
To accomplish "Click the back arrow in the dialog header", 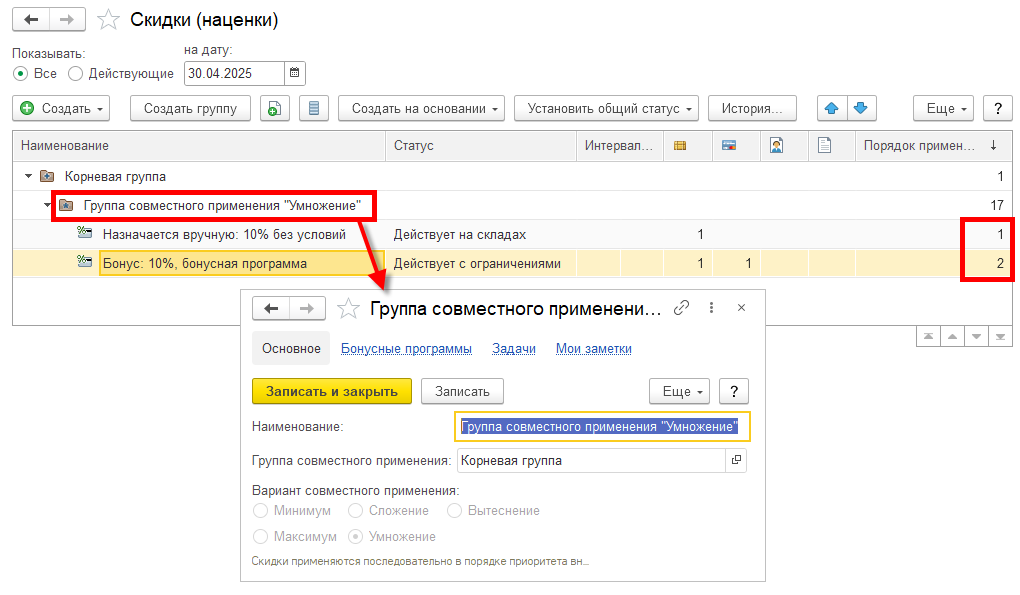I will tap(270, 308).
